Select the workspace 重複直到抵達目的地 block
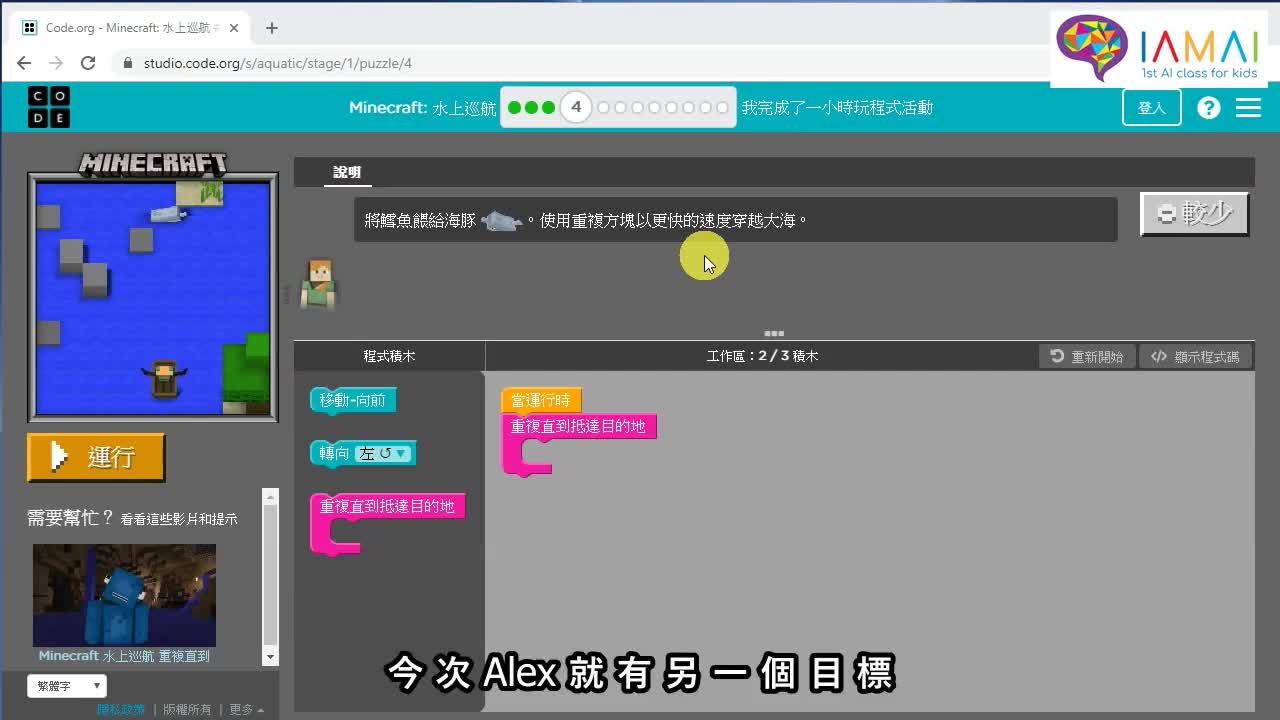1280x720 pixels. pos(579,427)
